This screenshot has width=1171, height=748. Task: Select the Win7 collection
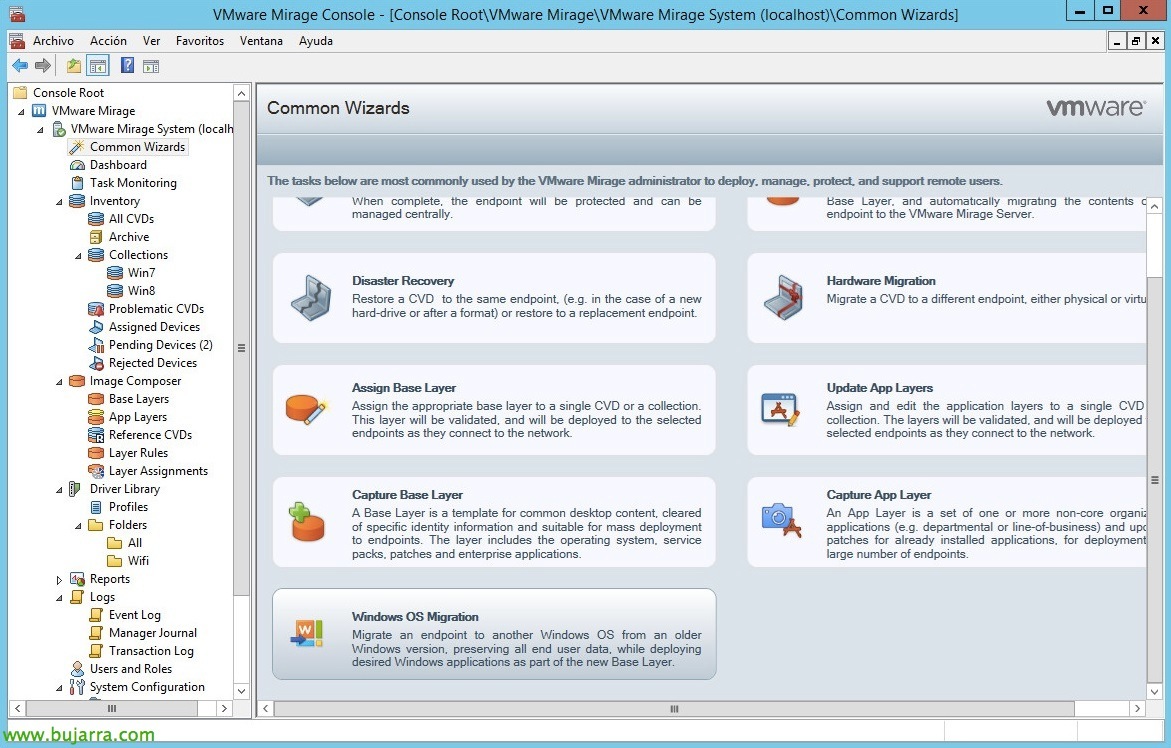click(141, 272)
